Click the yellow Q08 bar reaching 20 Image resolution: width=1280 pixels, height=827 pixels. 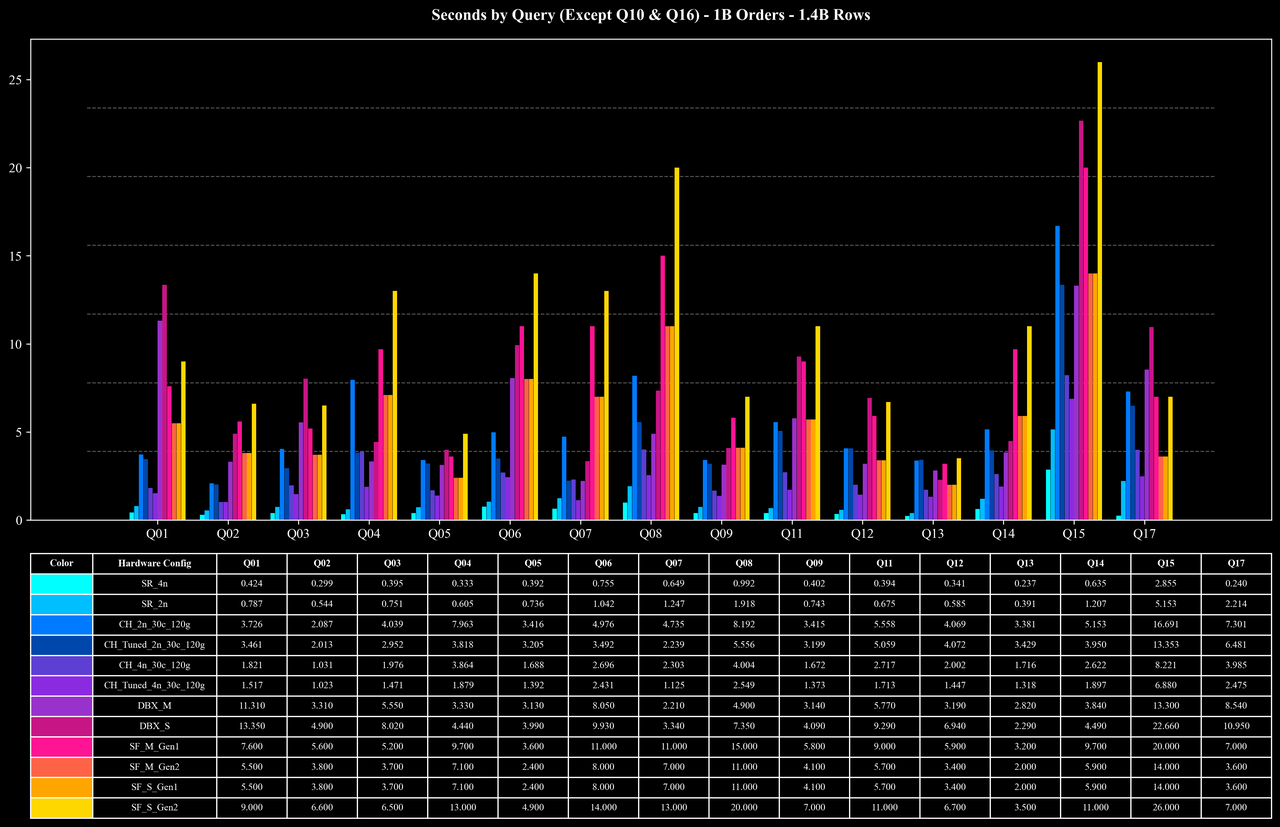click(x=677, y=344)
